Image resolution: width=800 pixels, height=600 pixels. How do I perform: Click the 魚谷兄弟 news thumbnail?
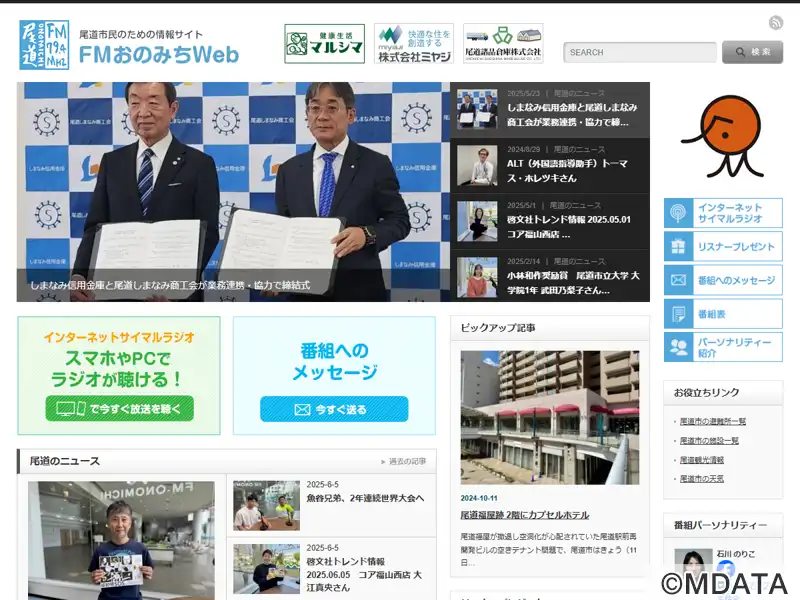(266, 505)
